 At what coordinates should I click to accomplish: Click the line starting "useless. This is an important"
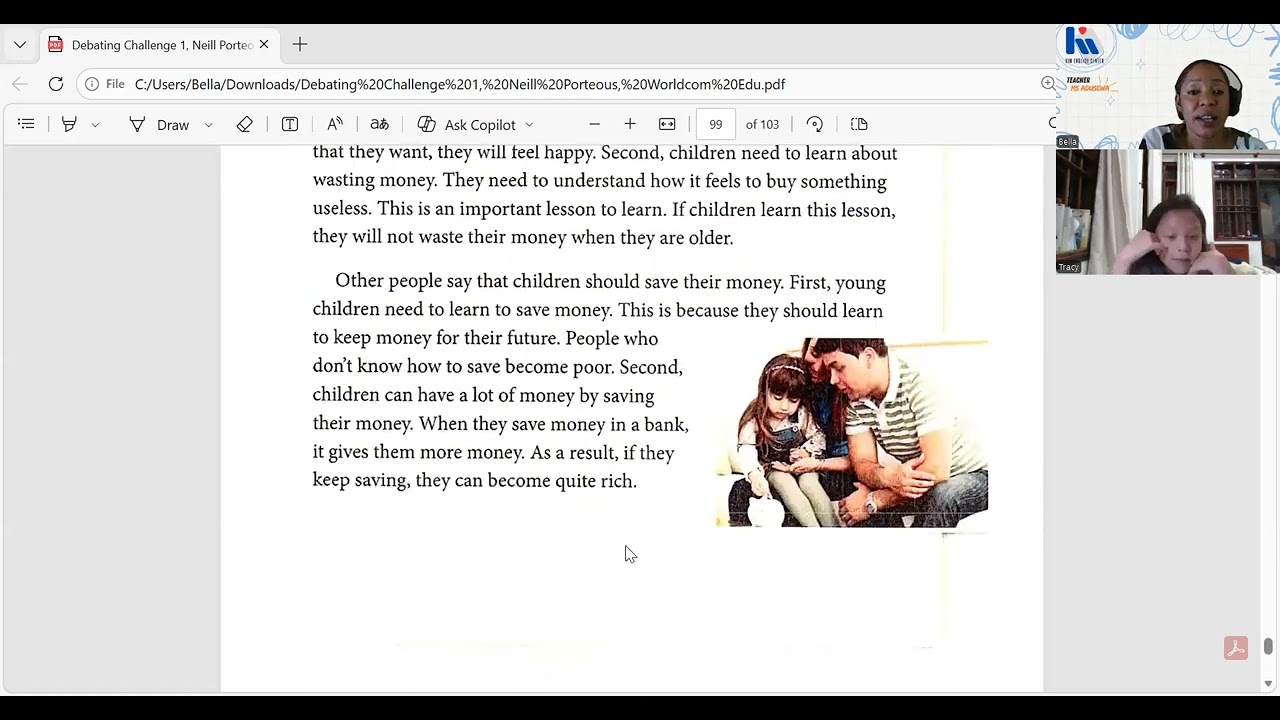604,210
